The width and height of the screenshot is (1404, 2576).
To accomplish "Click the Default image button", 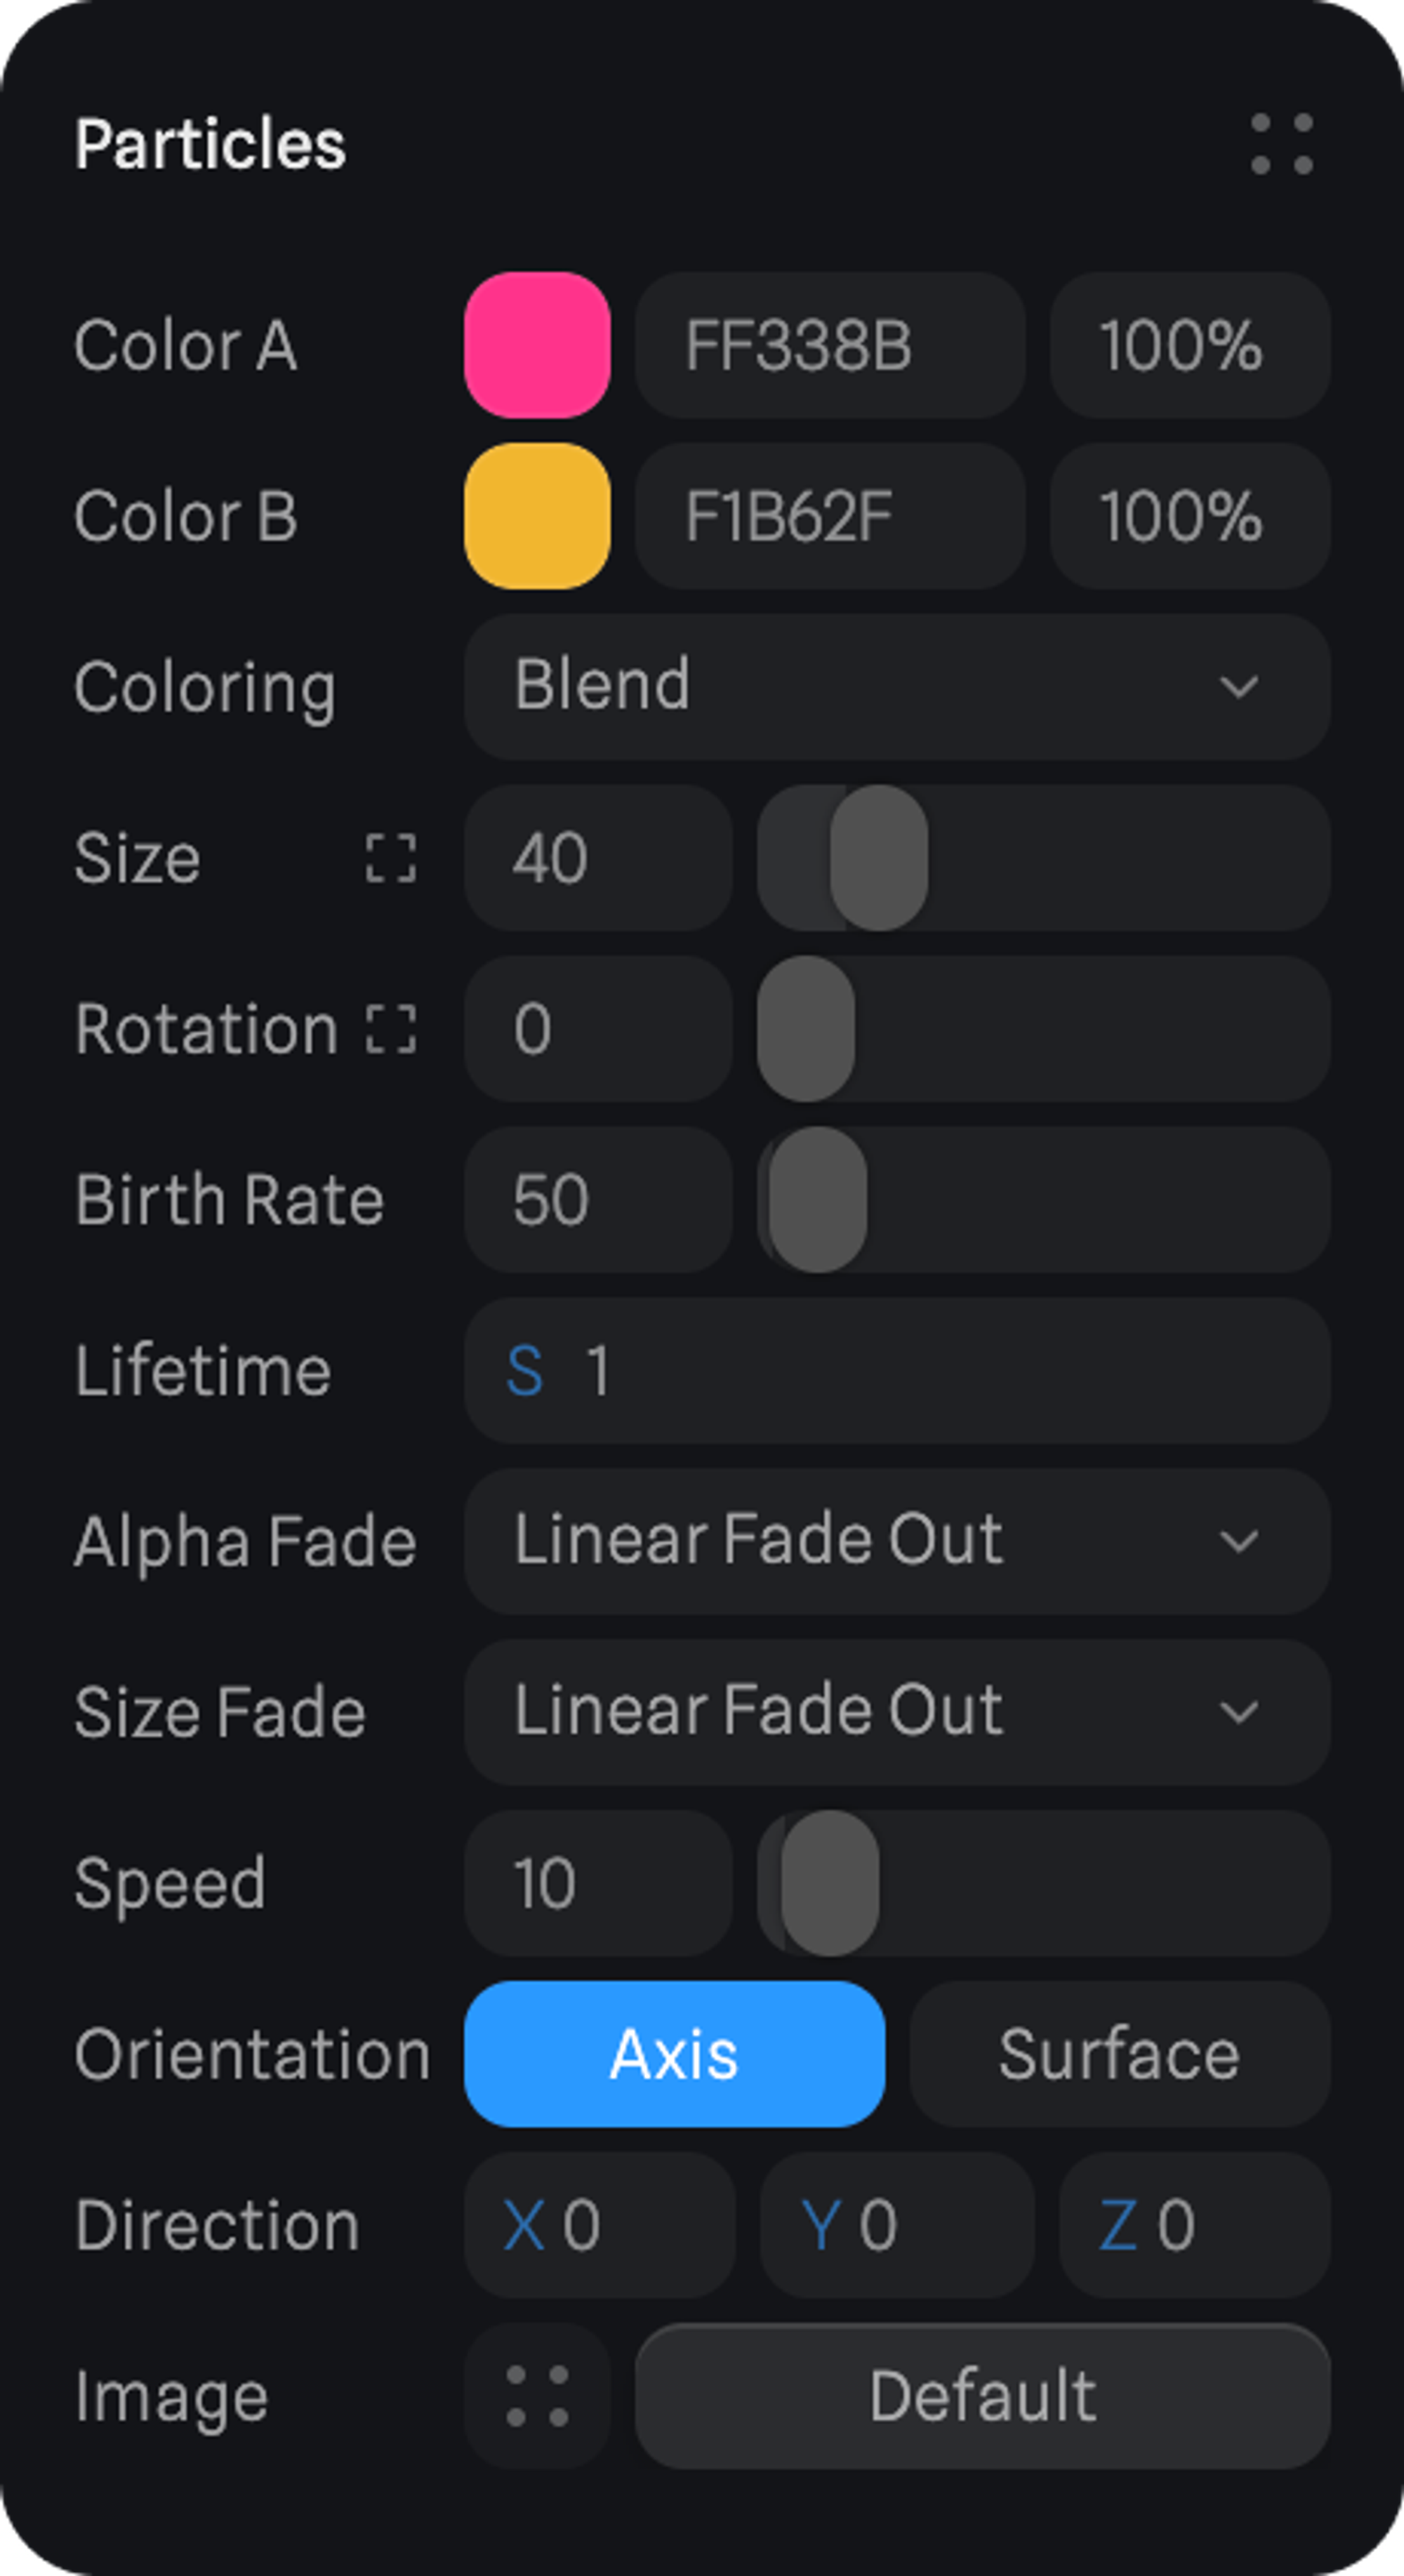I will pyautogui.click(x=982, y=2396).
